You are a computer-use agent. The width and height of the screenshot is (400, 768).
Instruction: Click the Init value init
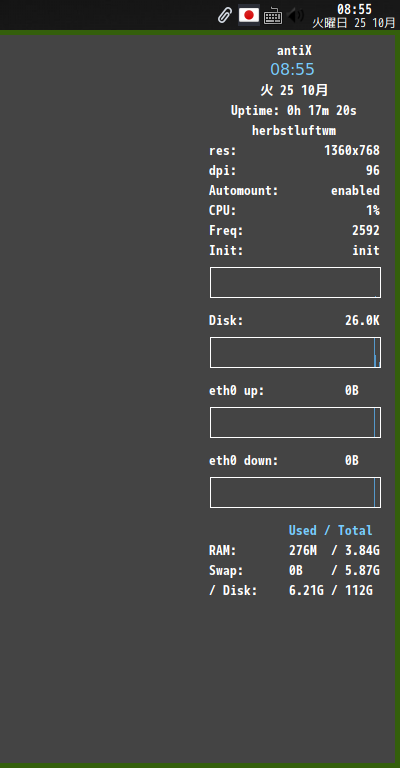(366, 250)
